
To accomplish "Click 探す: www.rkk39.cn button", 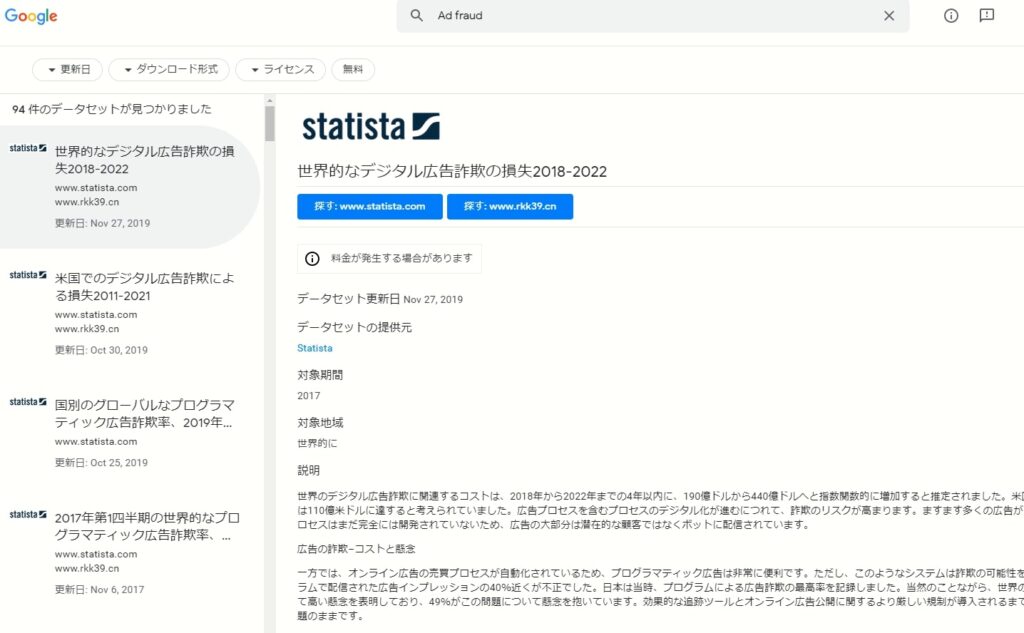I will [510, 206].
